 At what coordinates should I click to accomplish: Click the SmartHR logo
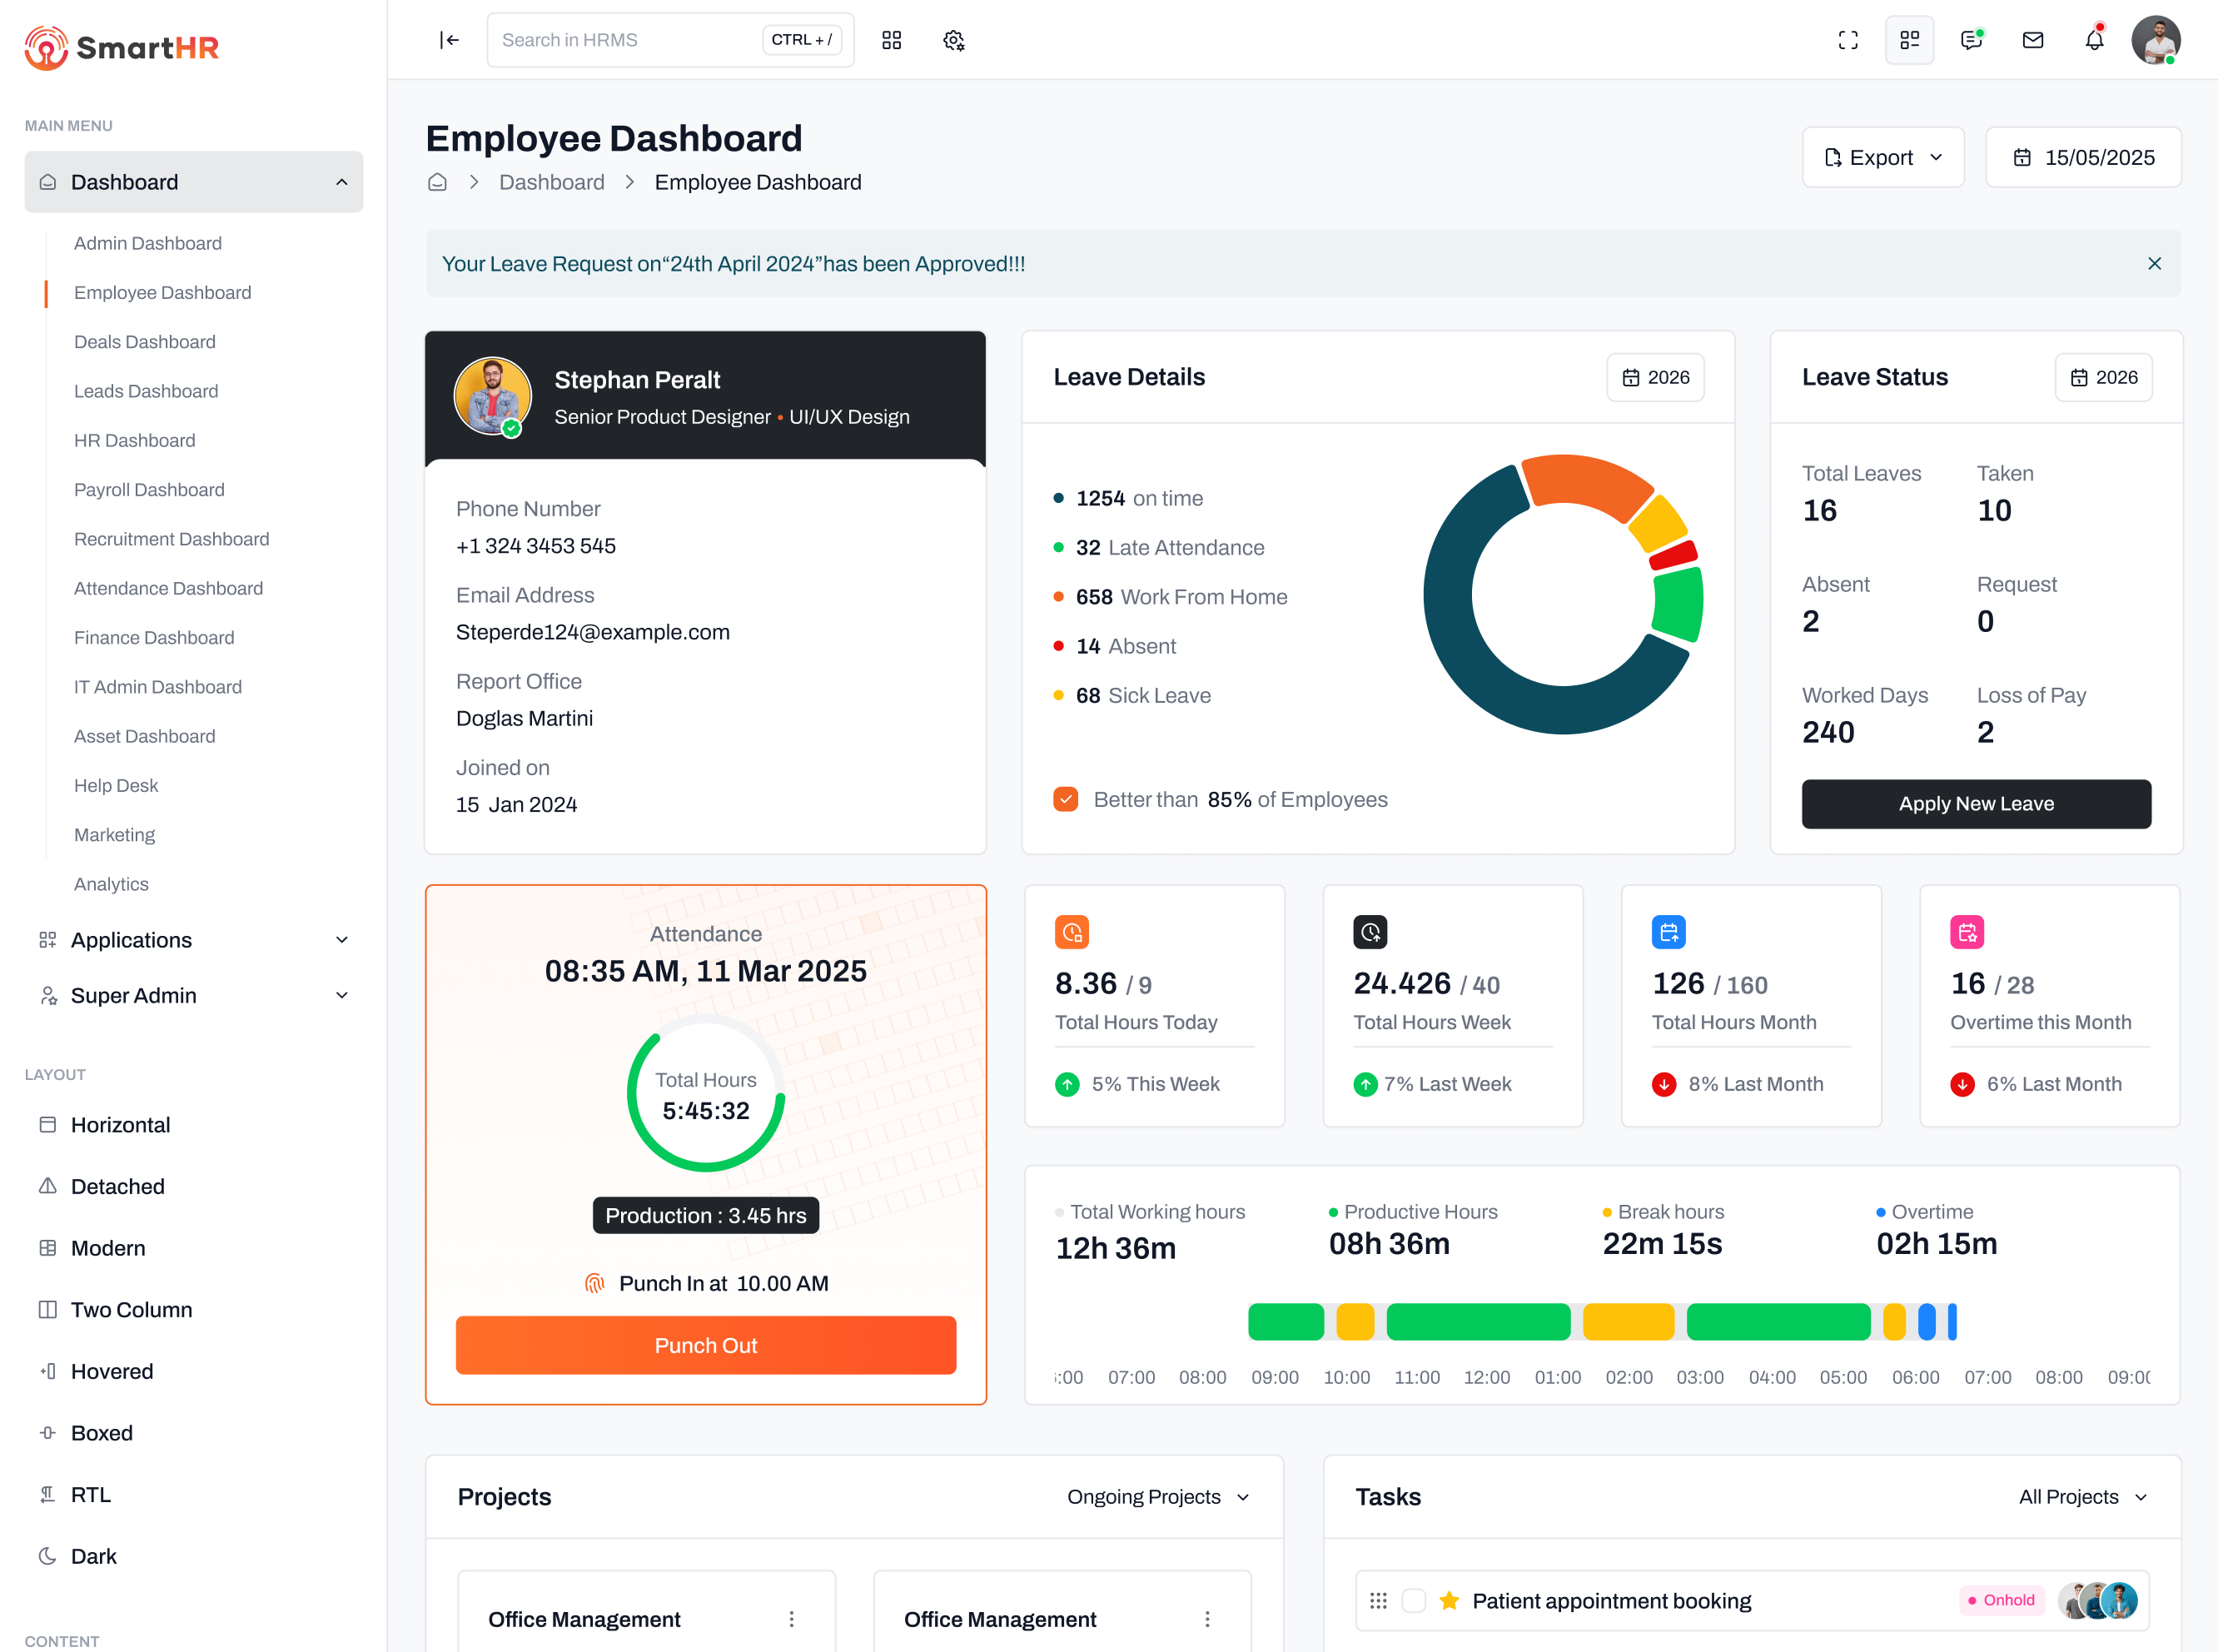pos(120,47)
